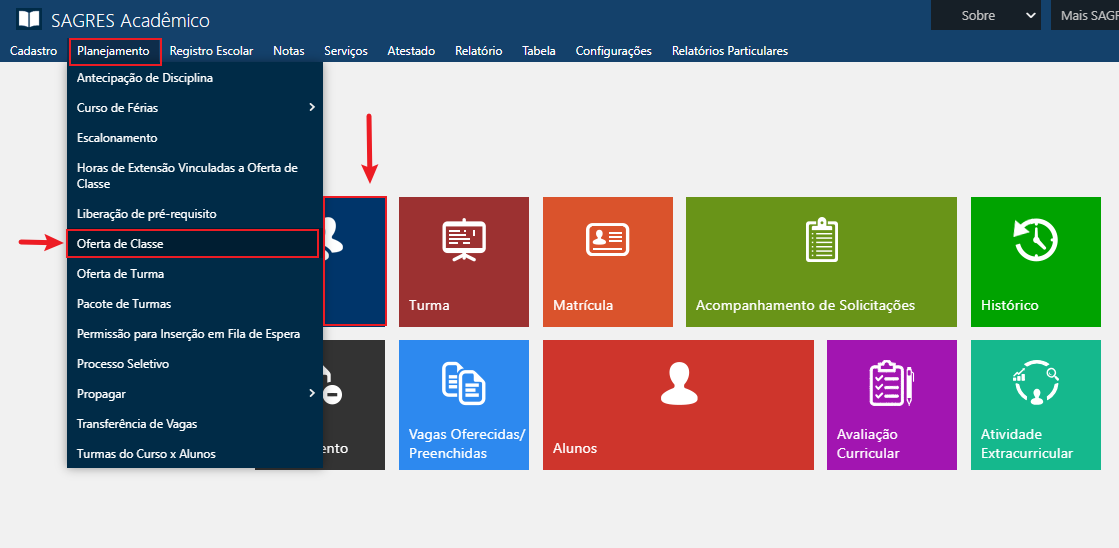Open the Turma presentation board tile icon
Viewport: 1119px width, 548px height.
pyautogui.click(x=463, y=241)
